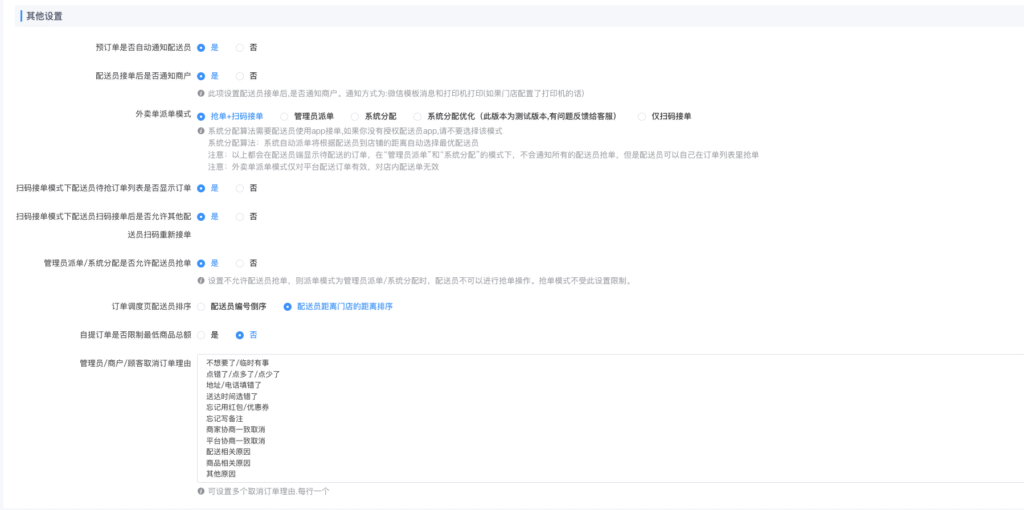Screen dimensions: 1024x510
Task: Click the 外卖单派单模式 field label
Action: [163, 114]
